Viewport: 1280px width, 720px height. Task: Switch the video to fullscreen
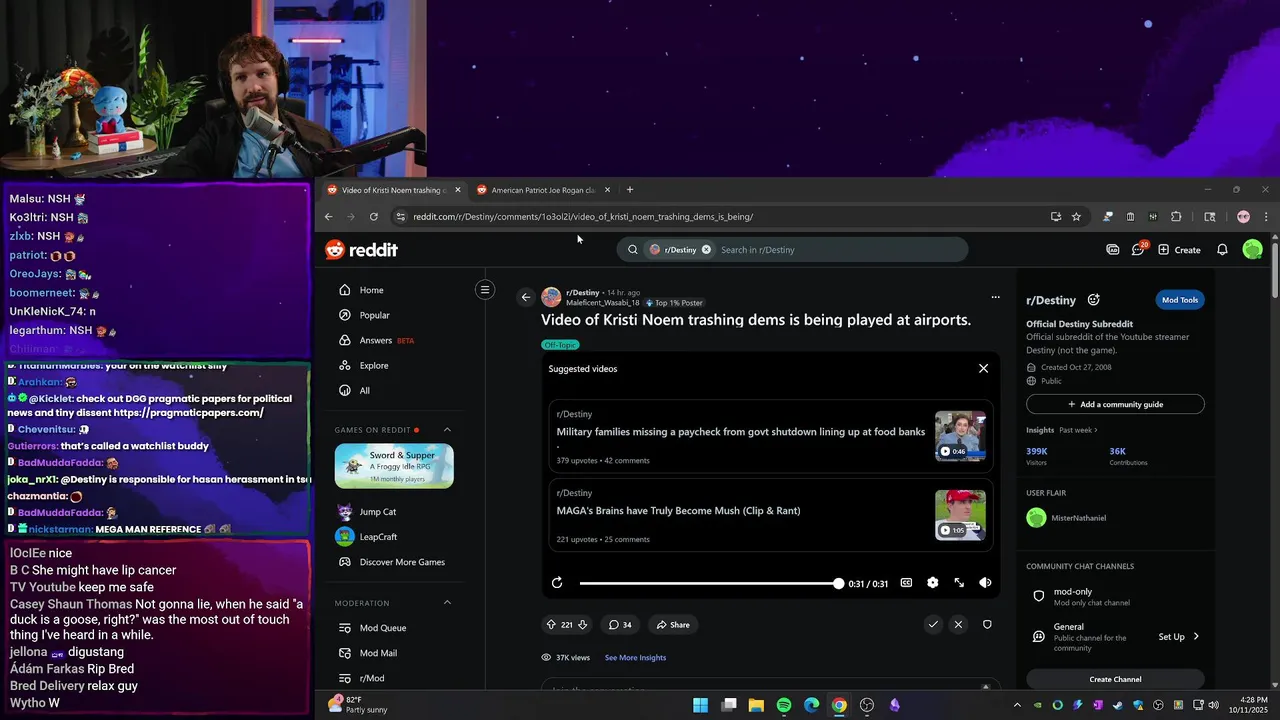[959, 583]
